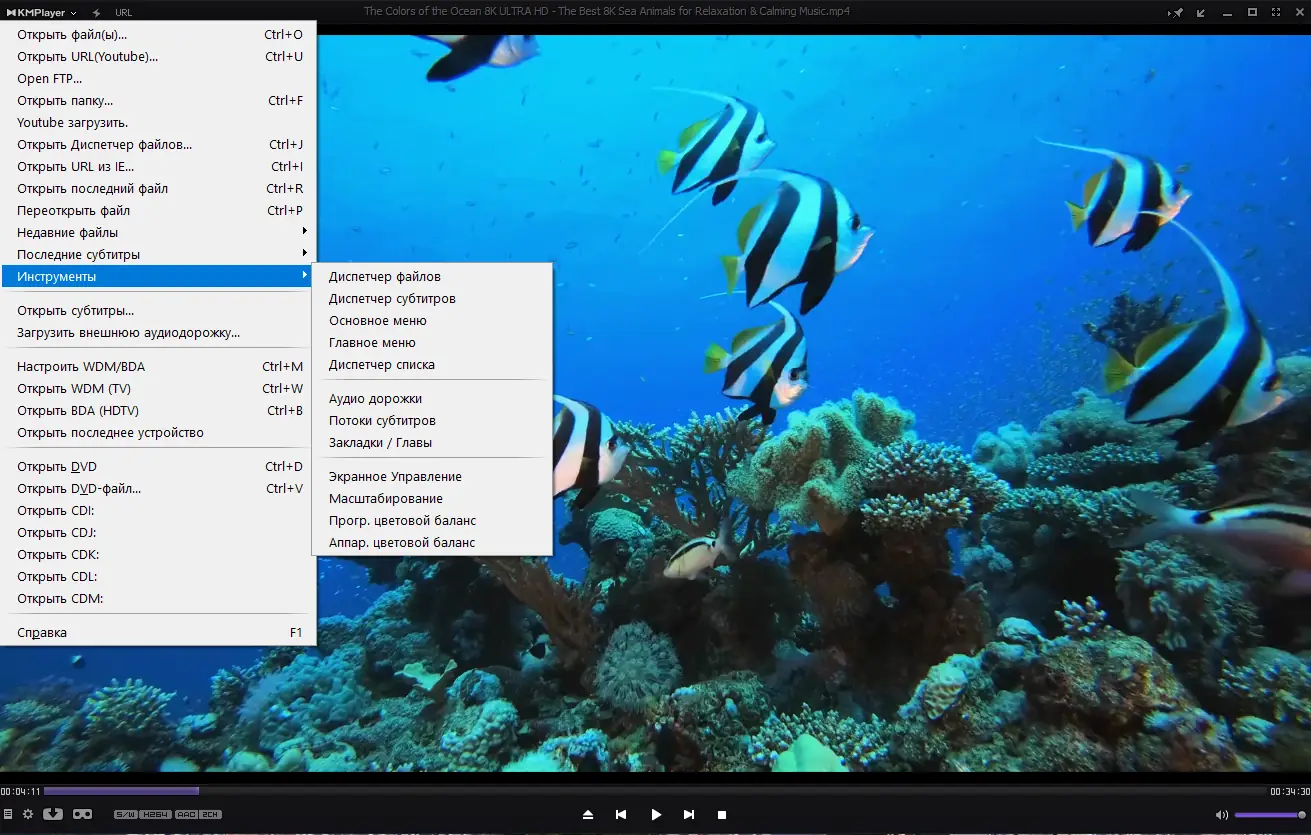Click Youtube загрузить.
1311x835 pixels.
coord(158,122)
